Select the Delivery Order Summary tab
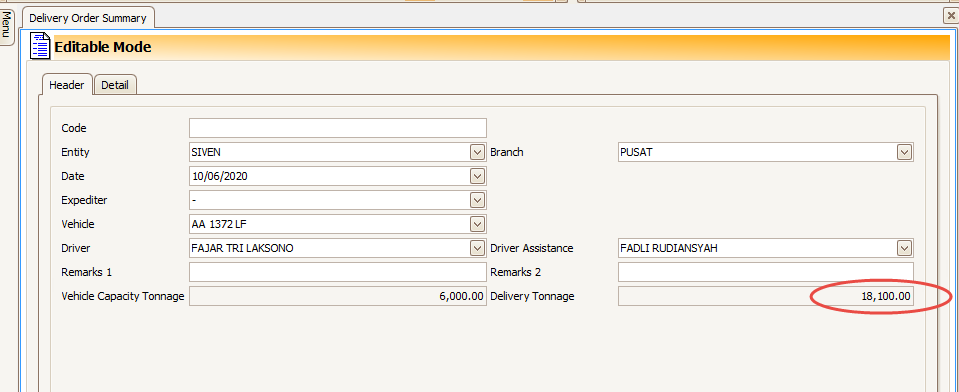The width and height of the screenshot is (959, 392). pyautogui.click(x=88, y=18)
